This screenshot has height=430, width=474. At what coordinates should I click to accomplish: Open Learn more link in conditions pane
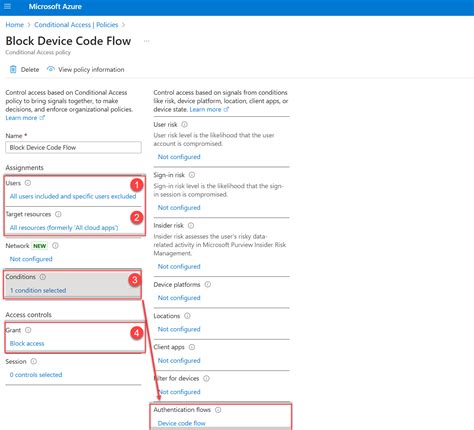coord(205,109)
